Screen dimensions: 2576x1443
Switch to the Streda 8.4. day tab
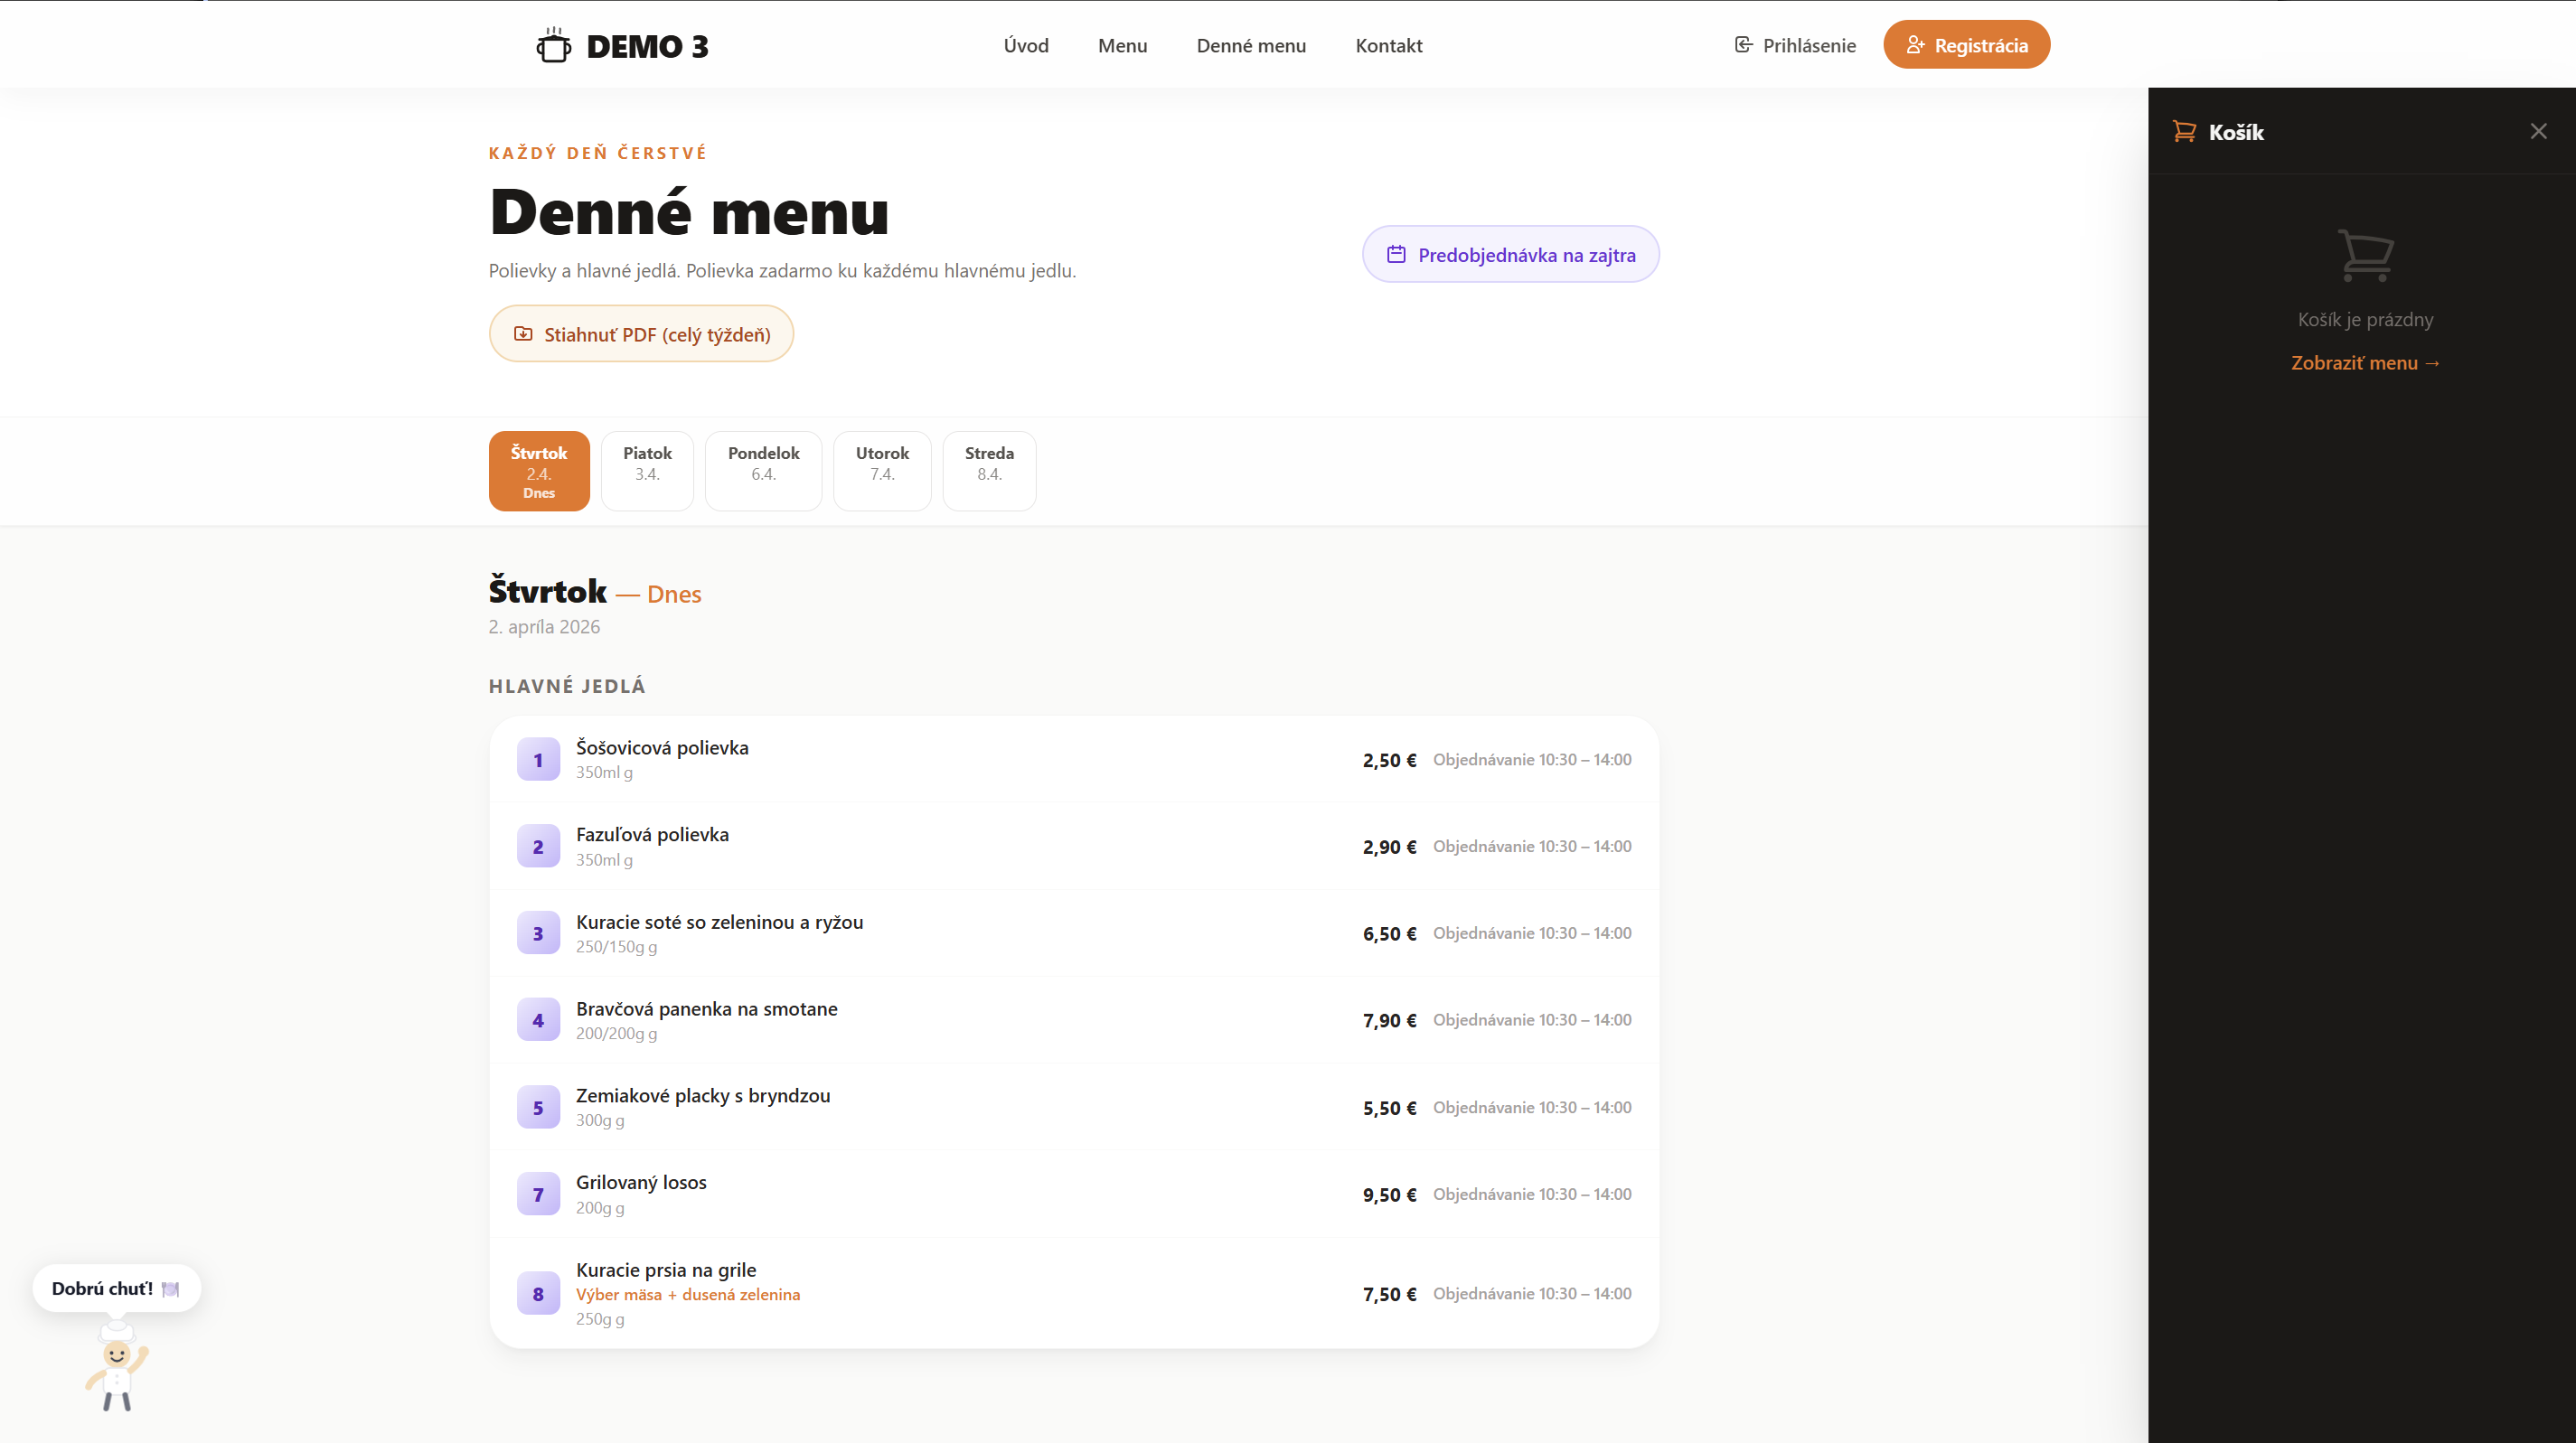(989, 471)
